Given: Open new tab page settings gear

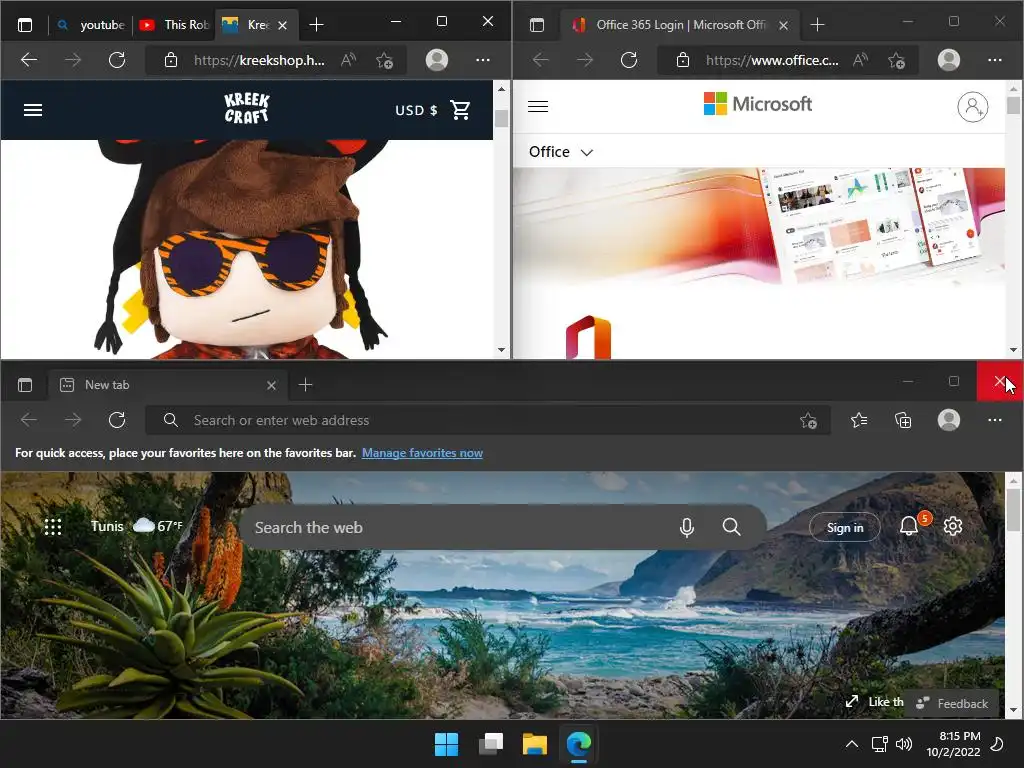Looking at the screenshot, I should coord(953,526).
